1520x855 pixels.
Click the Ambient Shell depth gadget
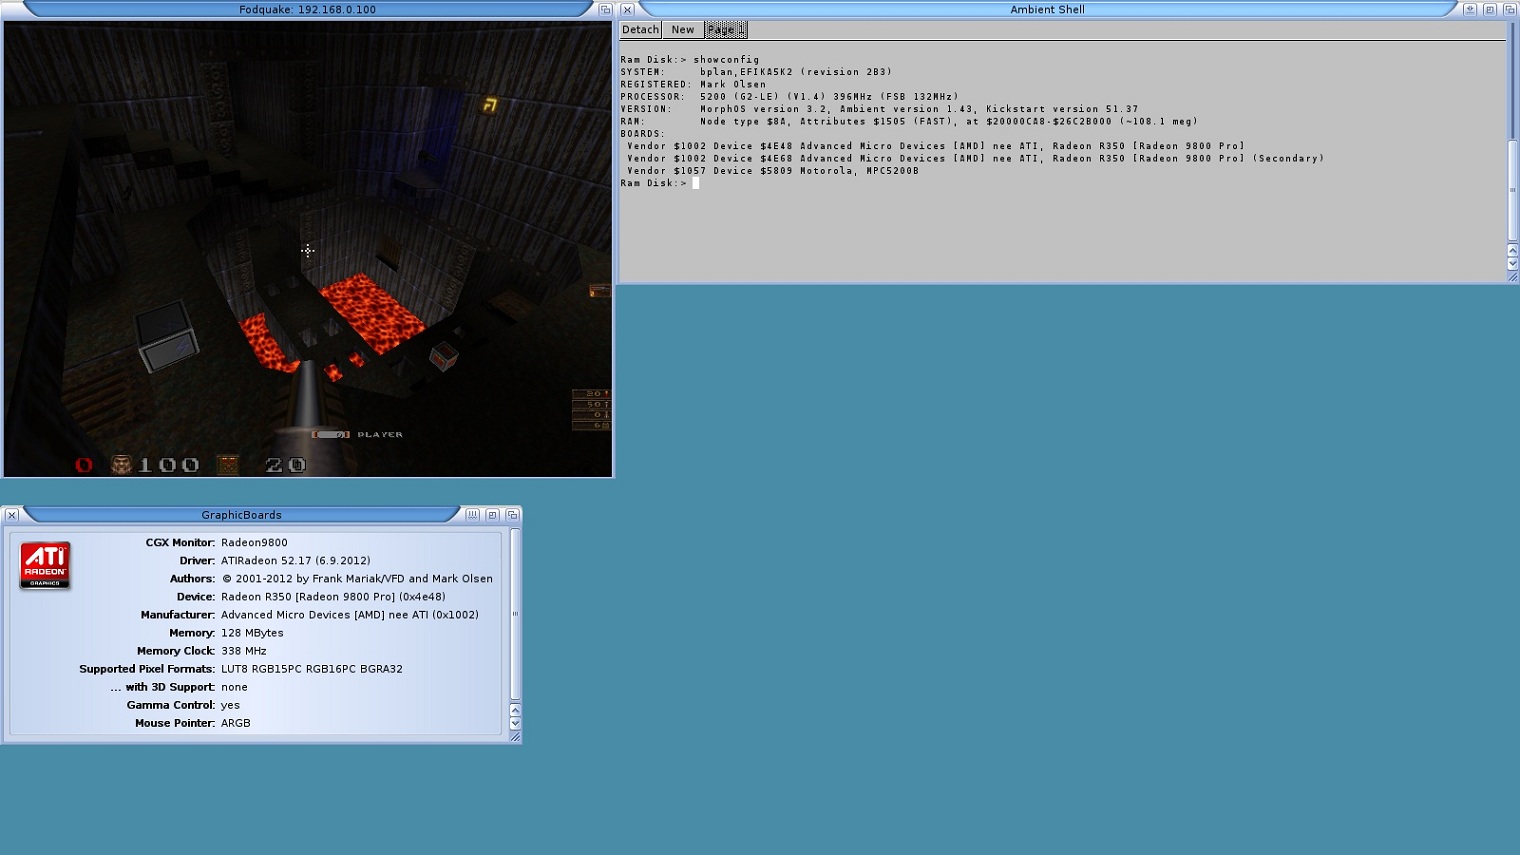point(1509,10)
